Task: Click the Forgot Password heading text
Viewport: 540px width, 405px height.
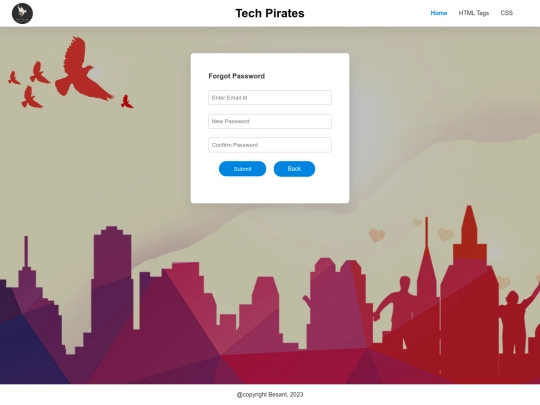Action: tap(237, 76)
